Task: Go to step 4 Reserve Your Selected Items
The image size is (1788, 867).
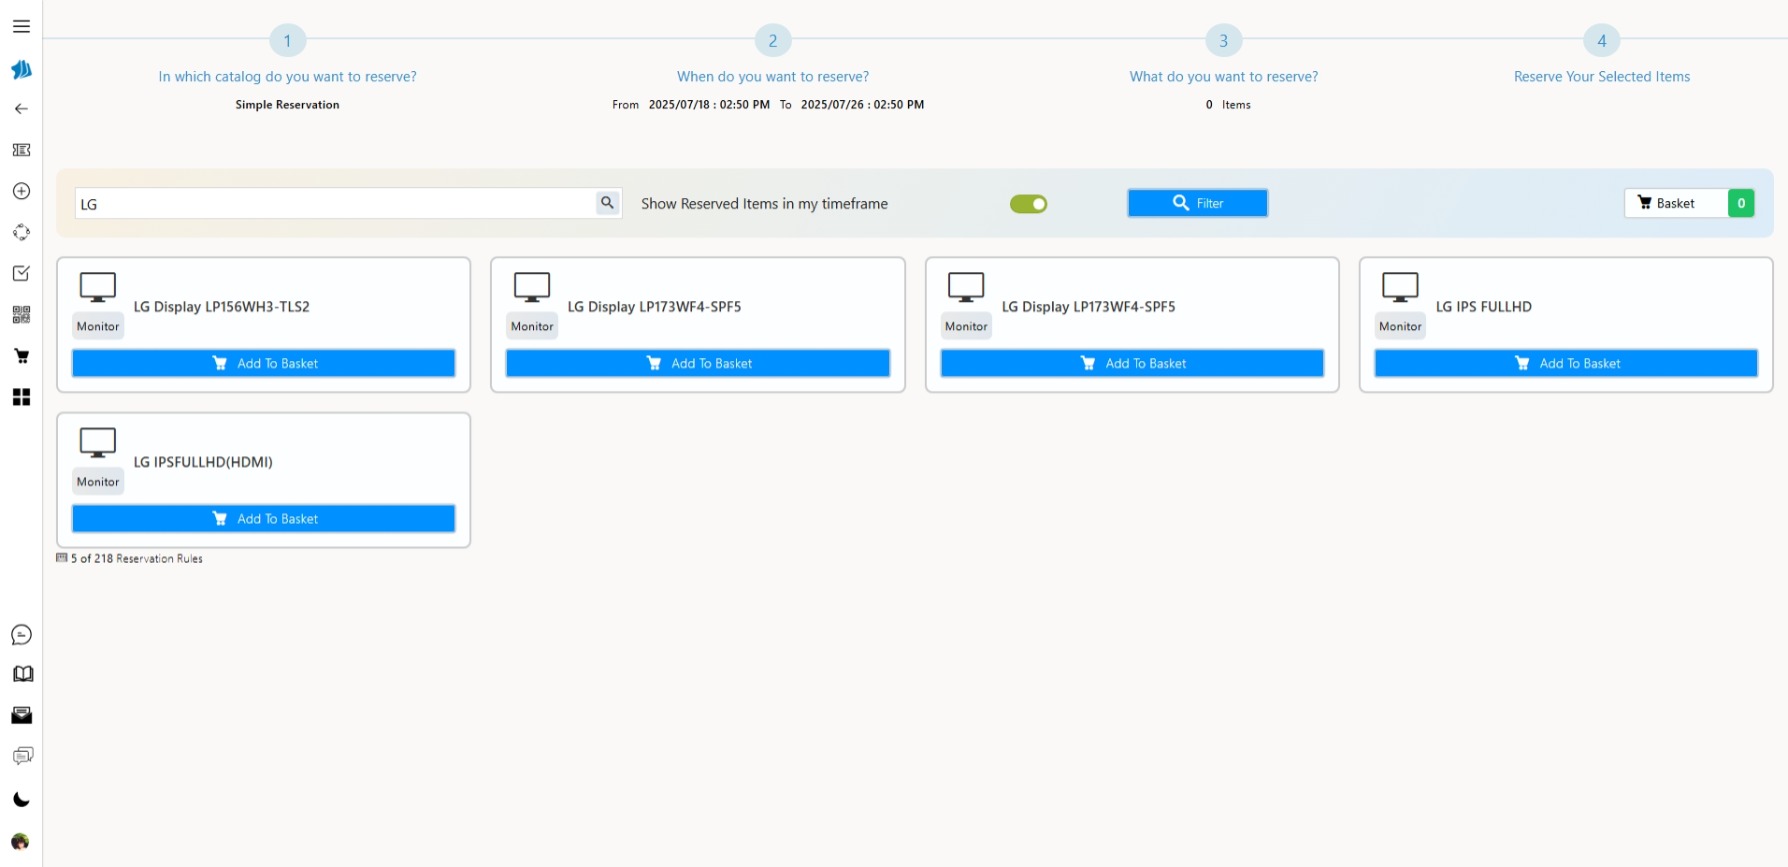Action: 1601,41
